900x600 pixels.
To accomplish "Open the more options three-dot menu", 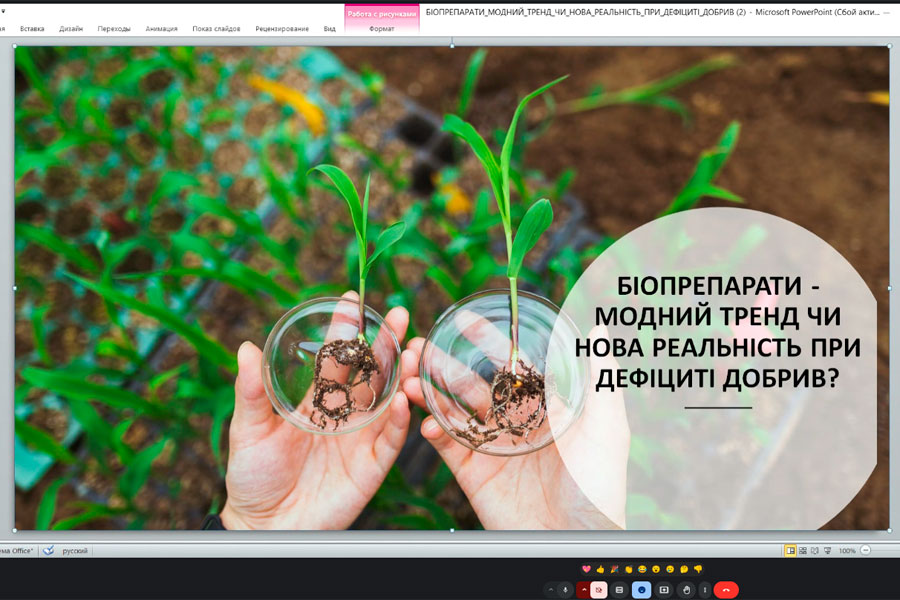I will (705, 590).
